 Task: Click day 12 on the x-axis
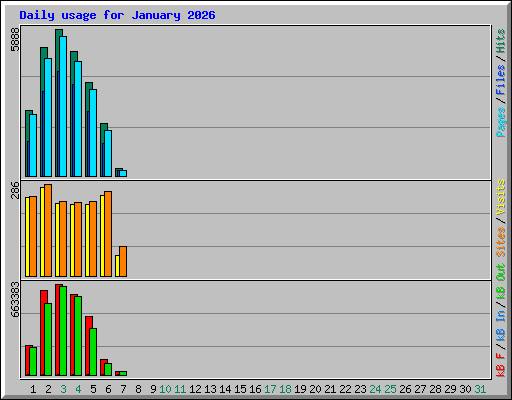195,389
